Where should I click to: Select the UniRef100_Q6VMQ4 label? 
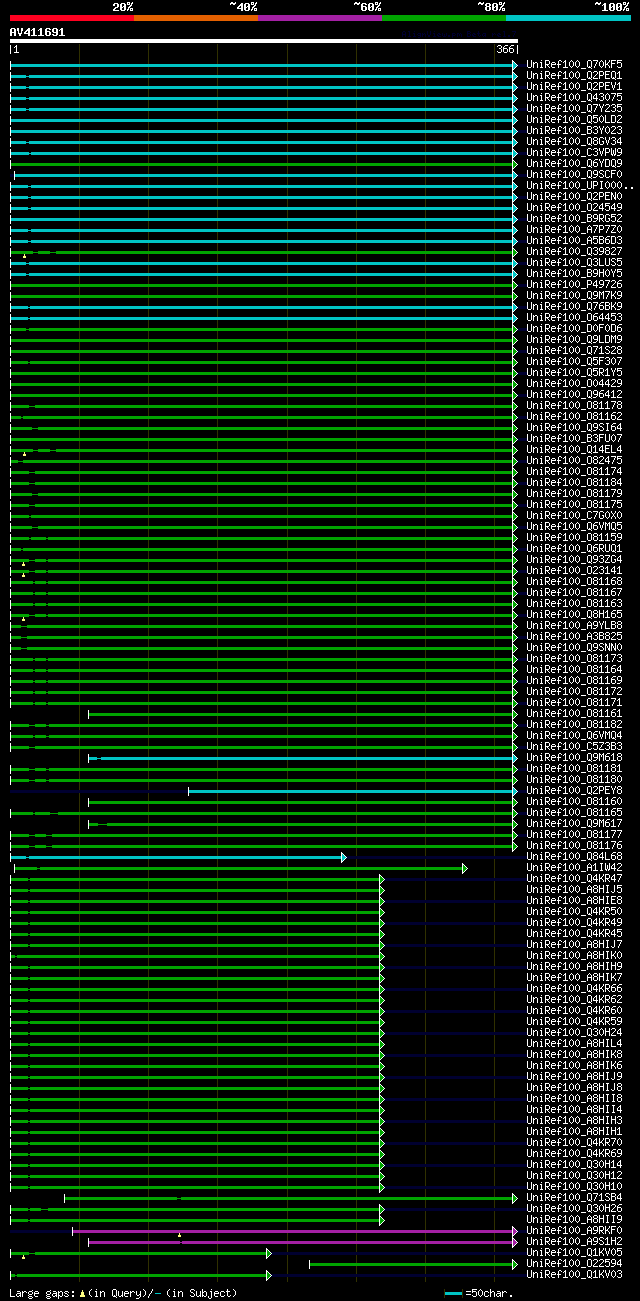574,735
